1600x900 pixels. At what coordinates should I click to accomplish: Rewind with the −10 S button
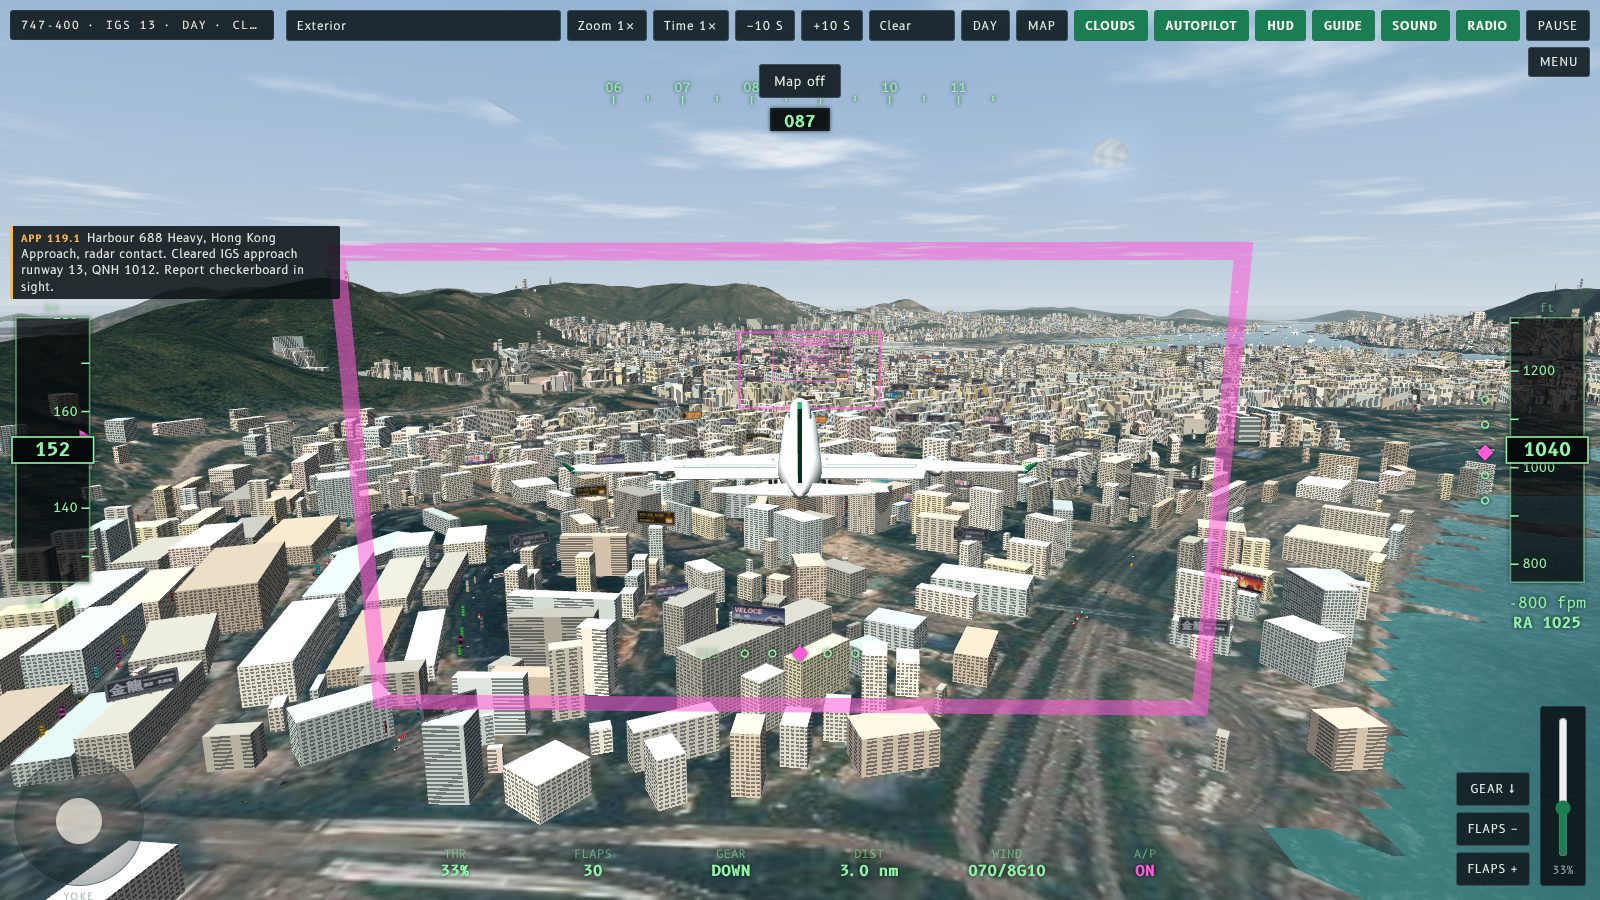(765, 25)
